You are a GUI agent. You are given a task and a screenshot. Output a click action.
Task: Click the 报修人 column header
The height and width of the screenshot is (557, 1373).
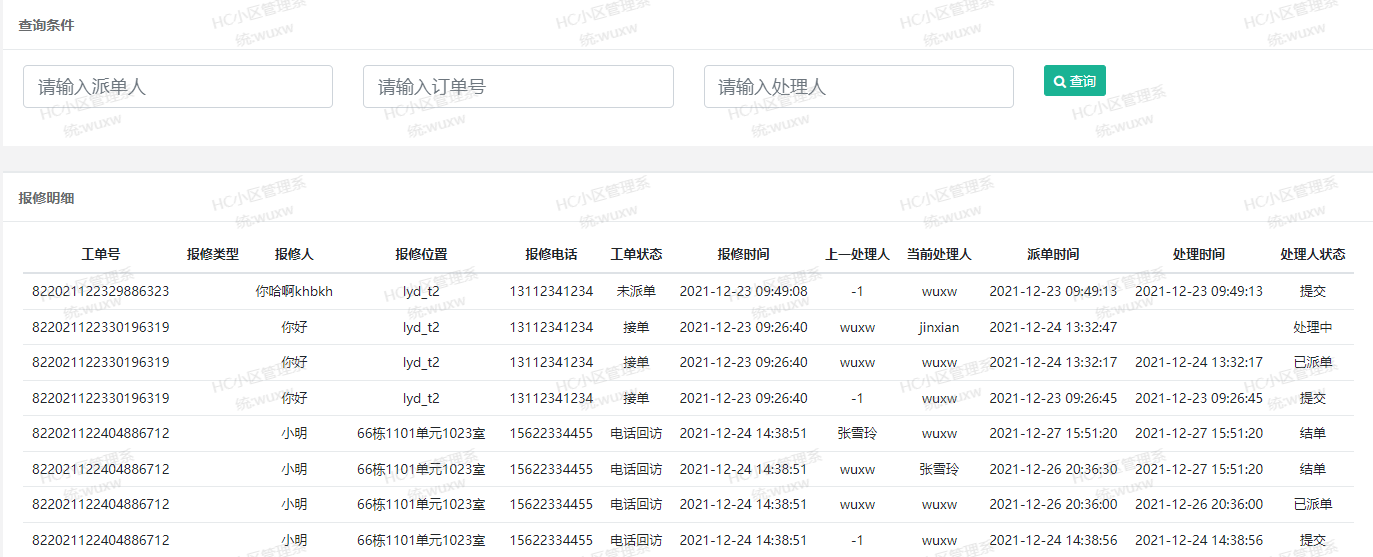point(294,254)
